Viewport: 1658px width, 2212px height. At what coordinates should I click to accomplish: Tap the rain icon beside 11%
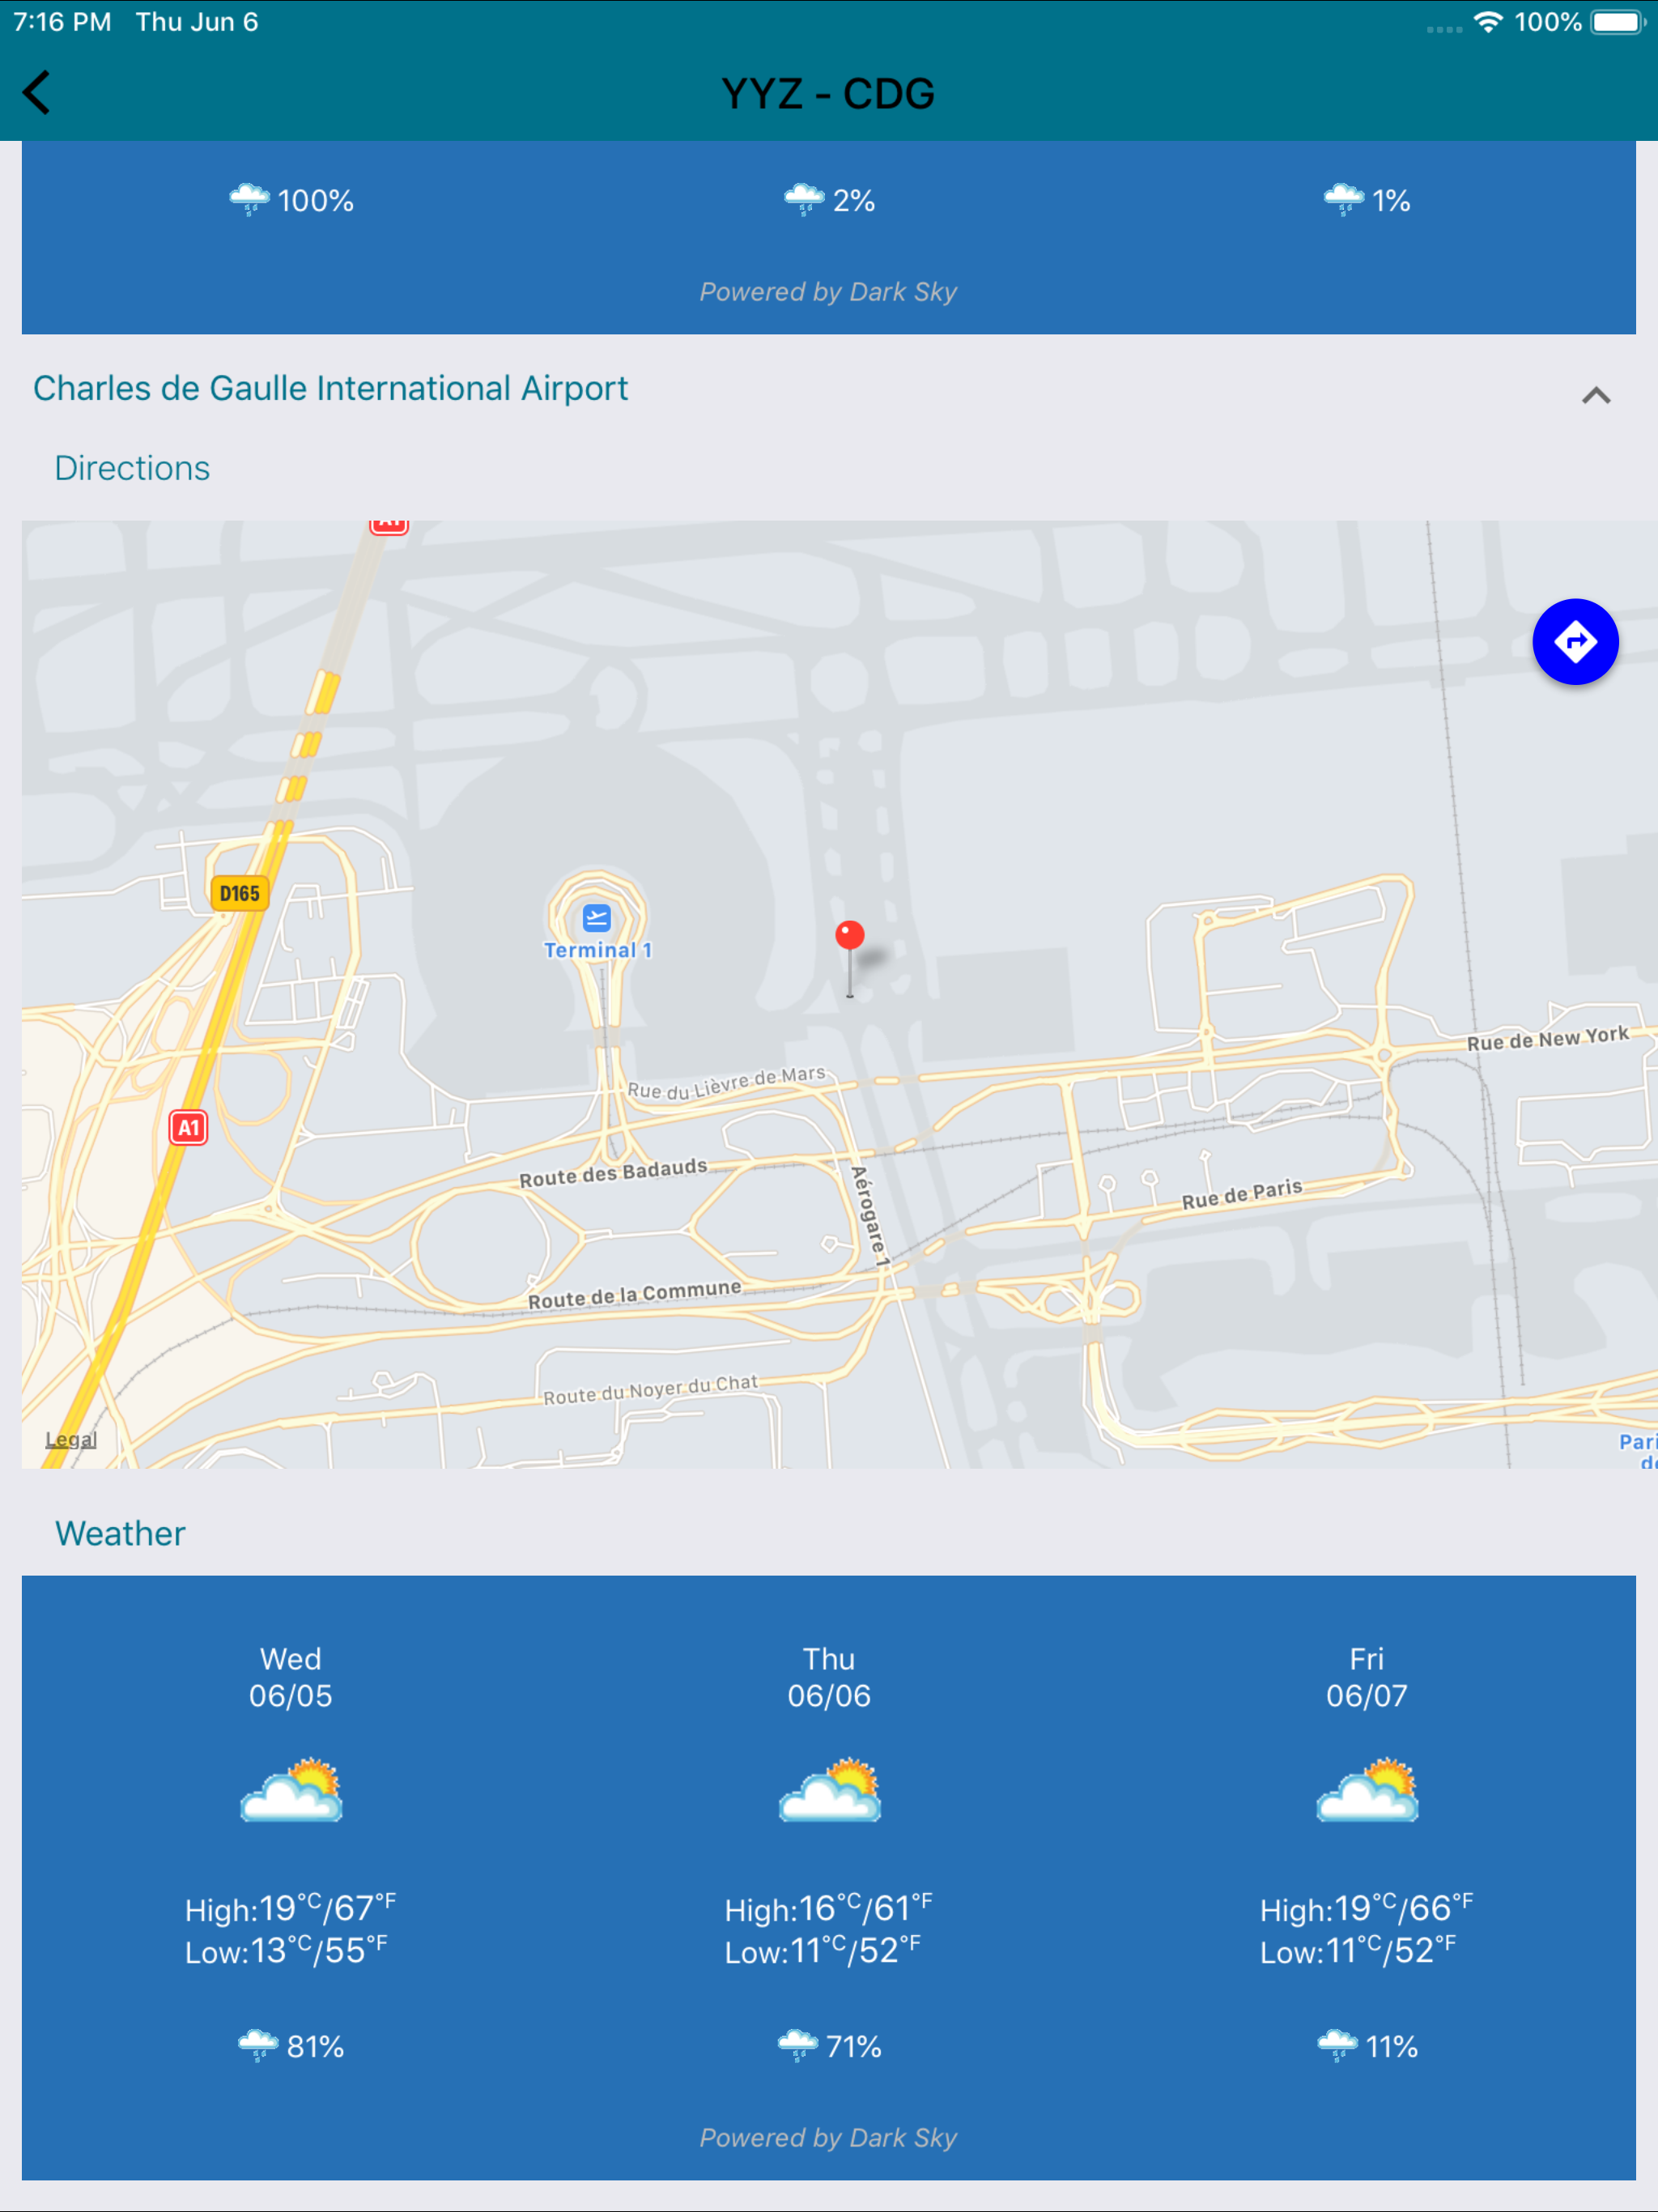coord(1337,2045)
